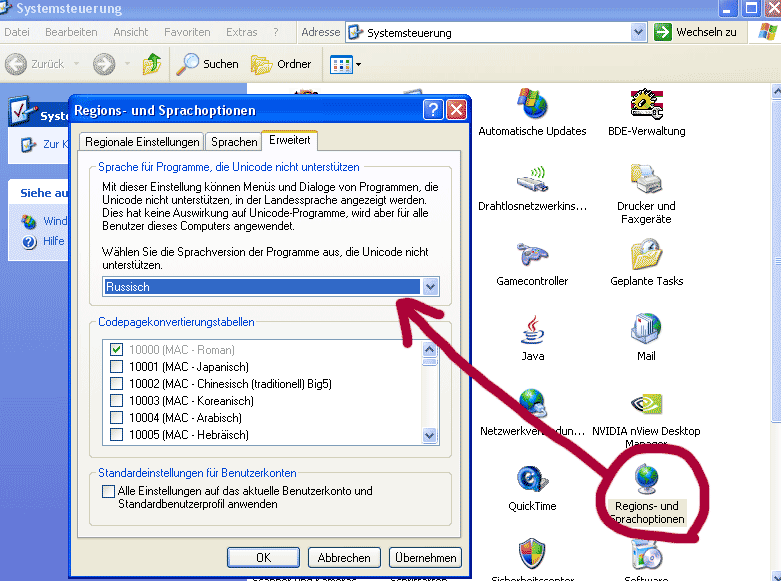
Task: Click the Zurück back arrow icon
Action: pyautogui.click(x=16, y=64)
